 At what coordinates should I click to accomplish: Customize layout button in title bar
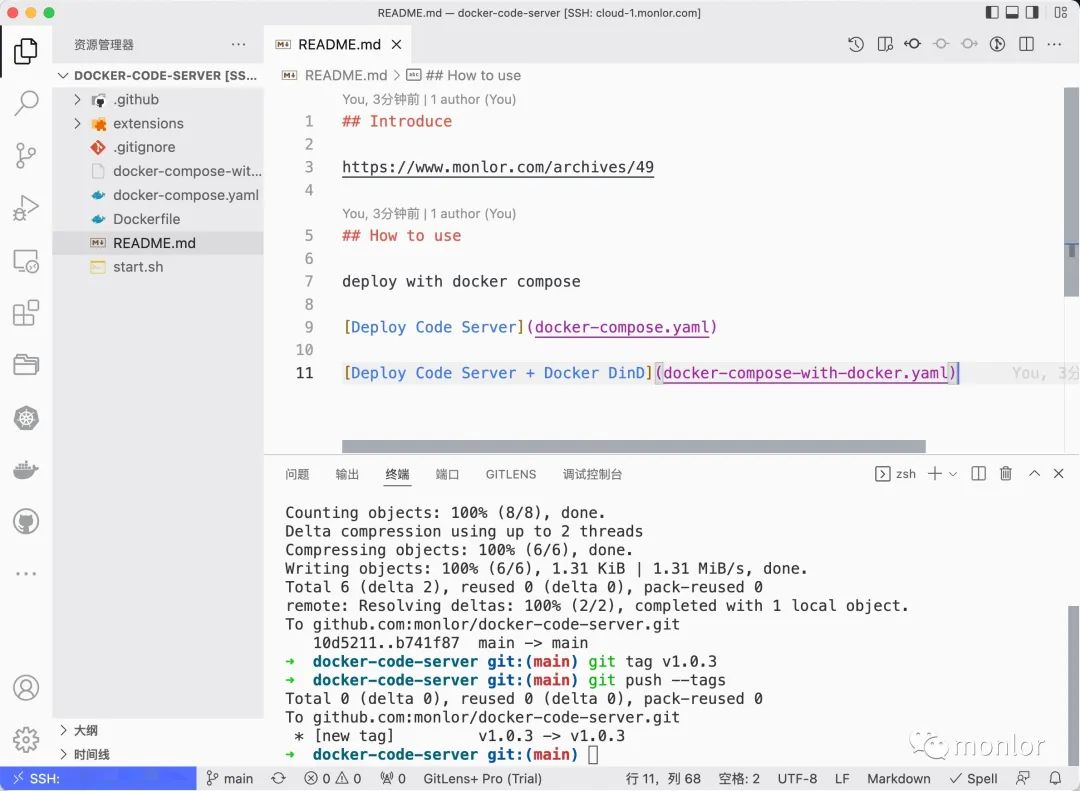click(1060, 12)
